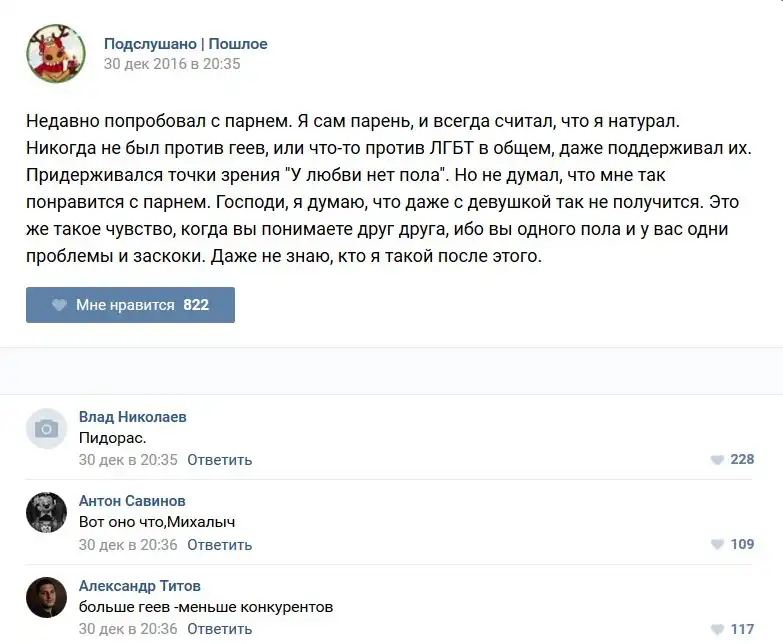The width and height of the screenshot is (783, 644).
Task: Click the Подслушано community avatar
Action: [x=55, y=54]
